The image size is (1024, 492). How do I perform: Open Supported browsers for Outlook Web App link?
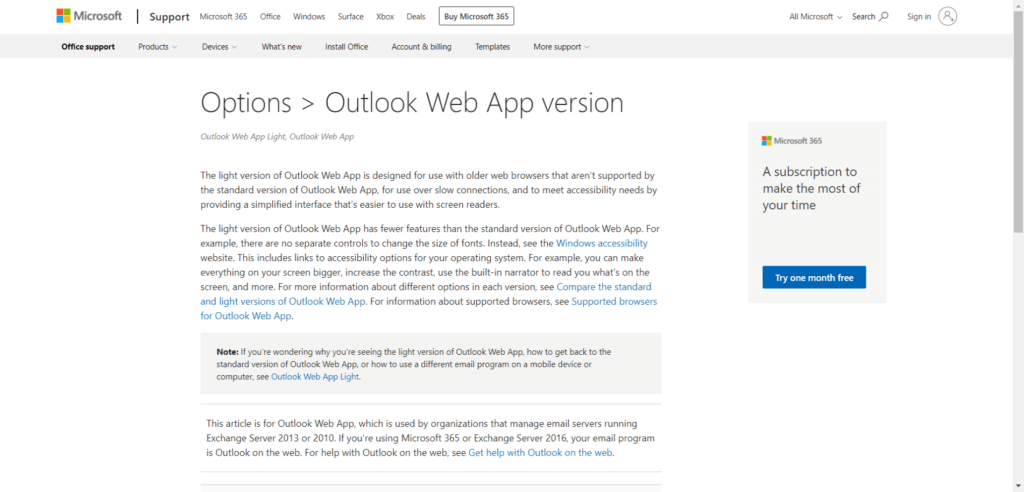click(613, 301)
